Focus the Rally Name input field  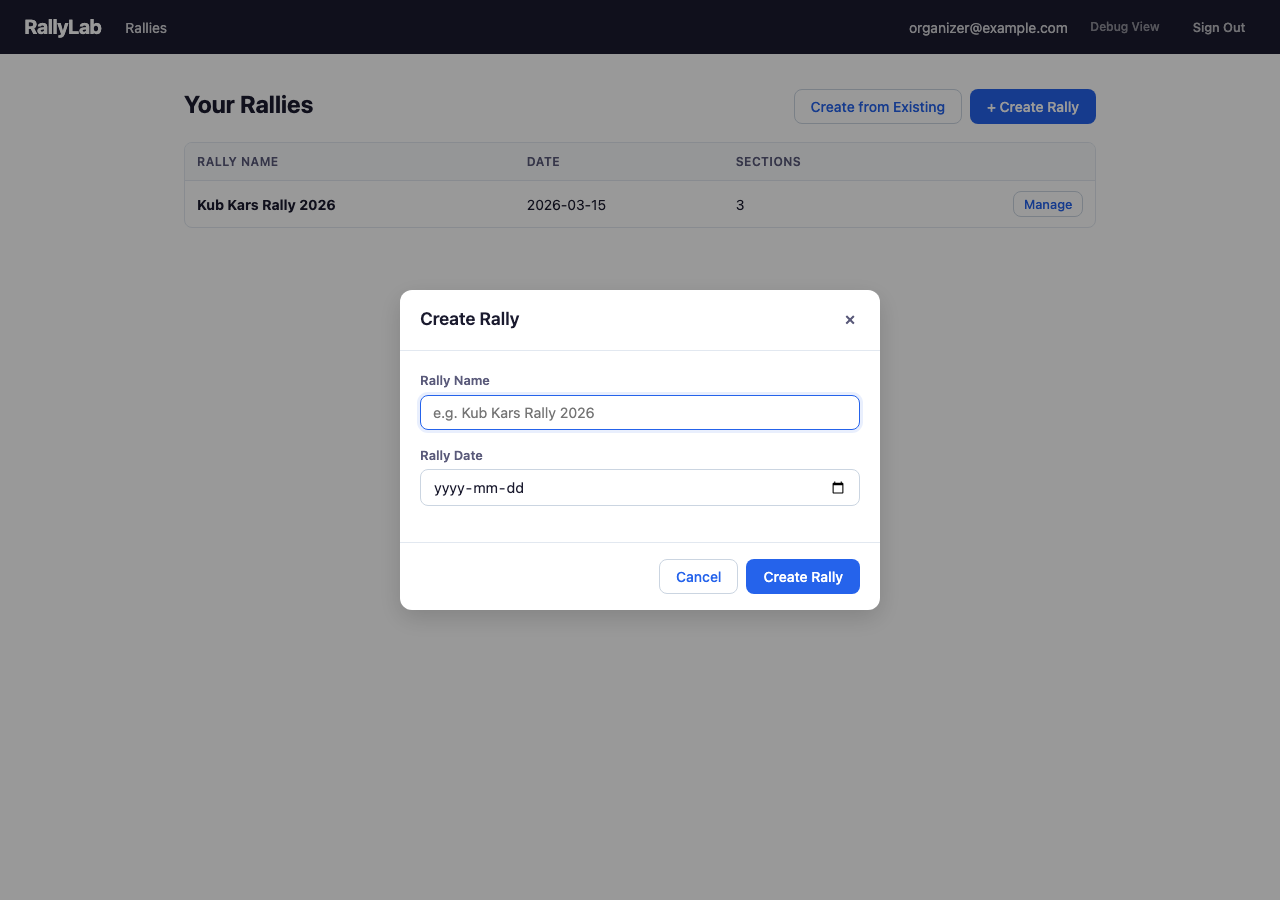point(639,412)
